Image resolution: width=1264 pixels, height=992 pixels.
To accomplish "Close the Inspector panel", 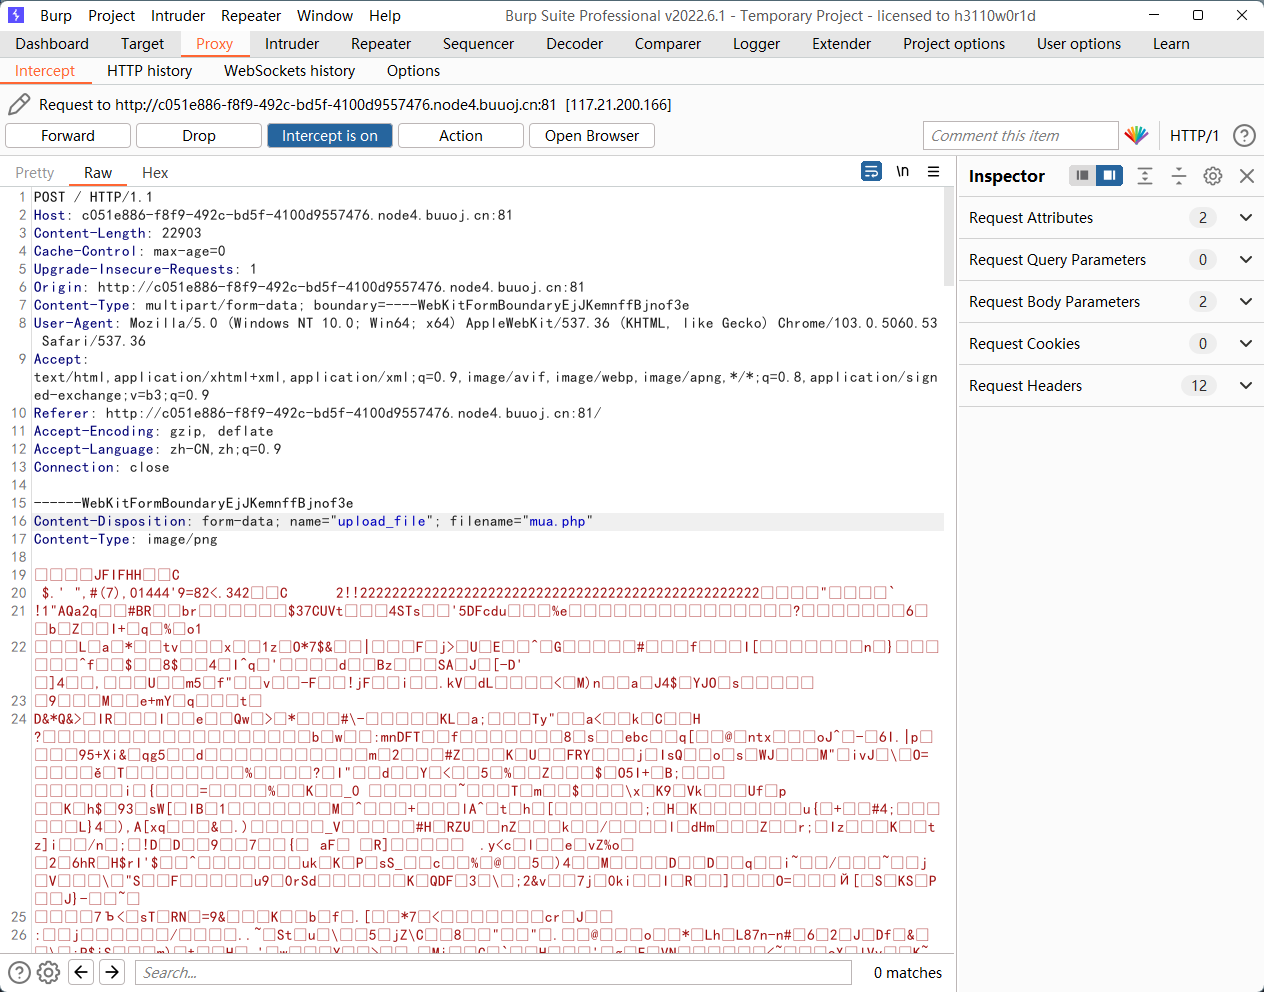I will click(1247, 175).
